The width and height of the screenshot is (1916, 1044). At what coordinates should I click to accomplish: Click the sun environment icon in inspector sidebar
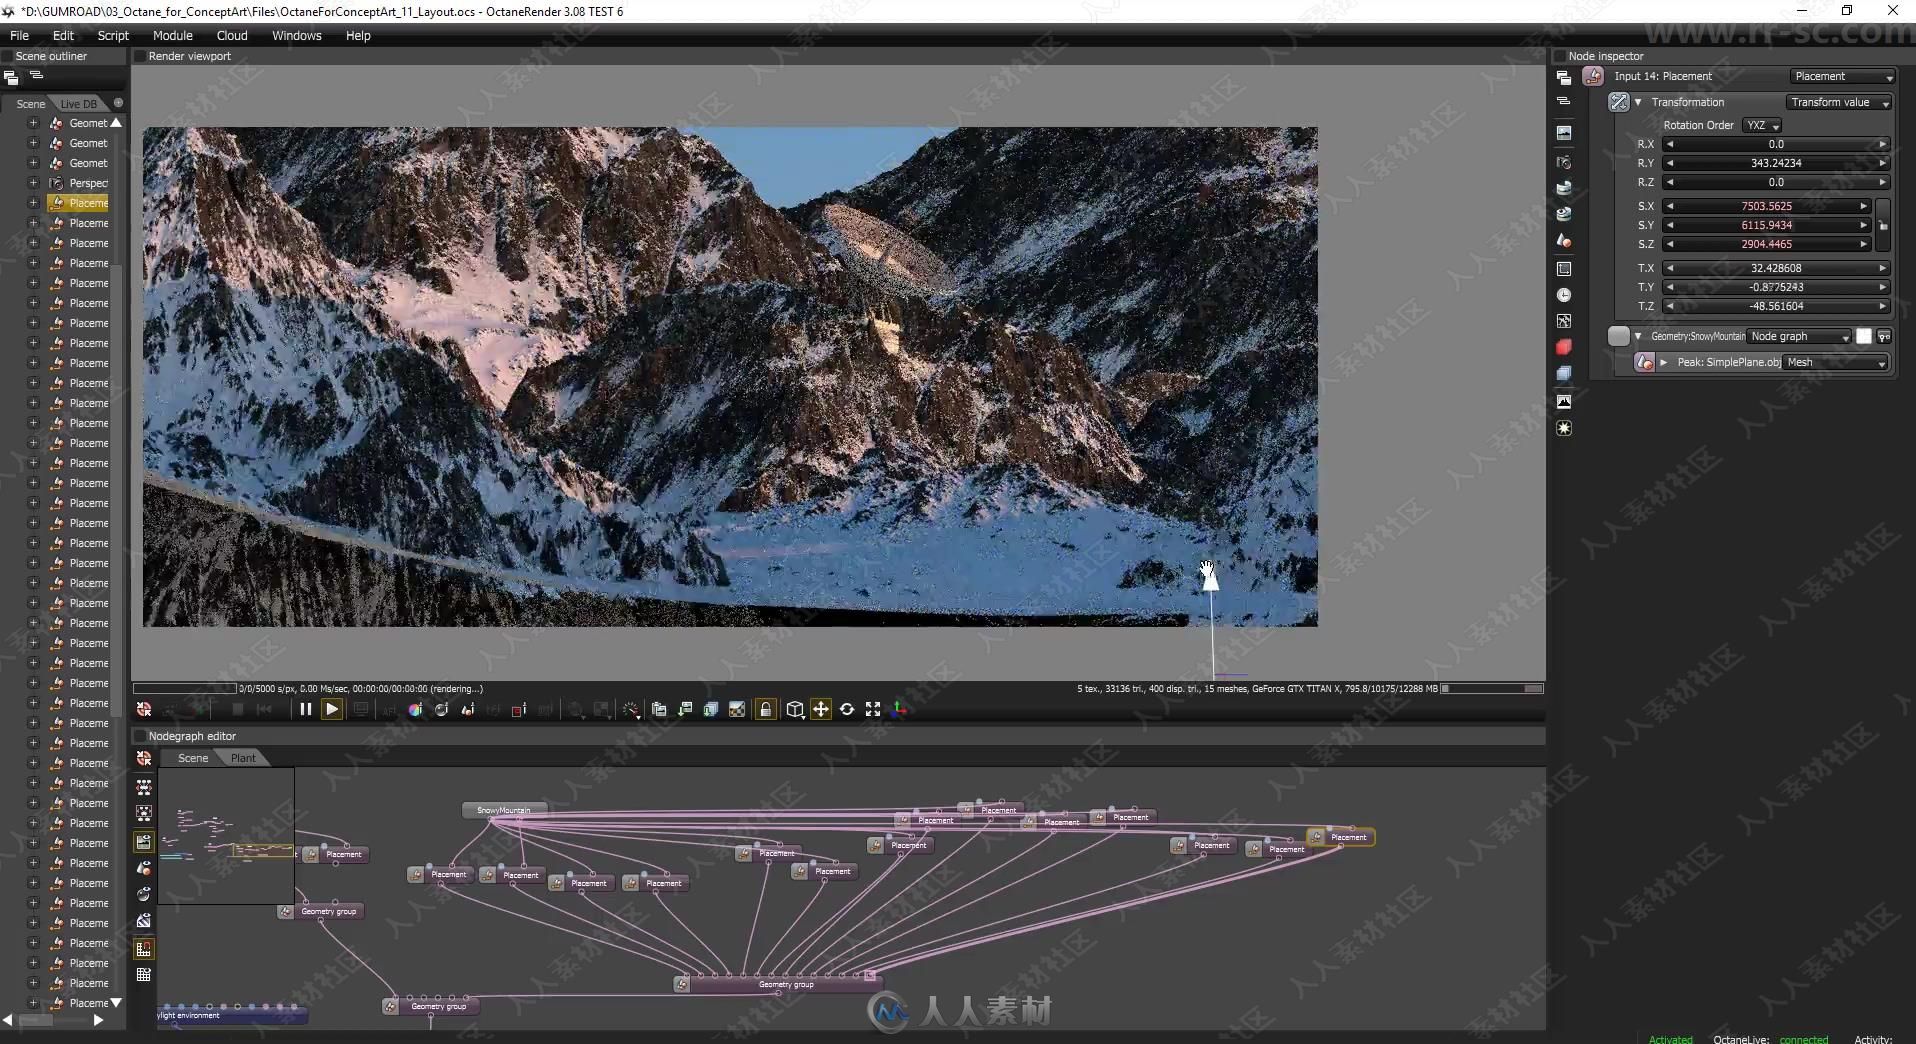click(x=1564, y=428)
